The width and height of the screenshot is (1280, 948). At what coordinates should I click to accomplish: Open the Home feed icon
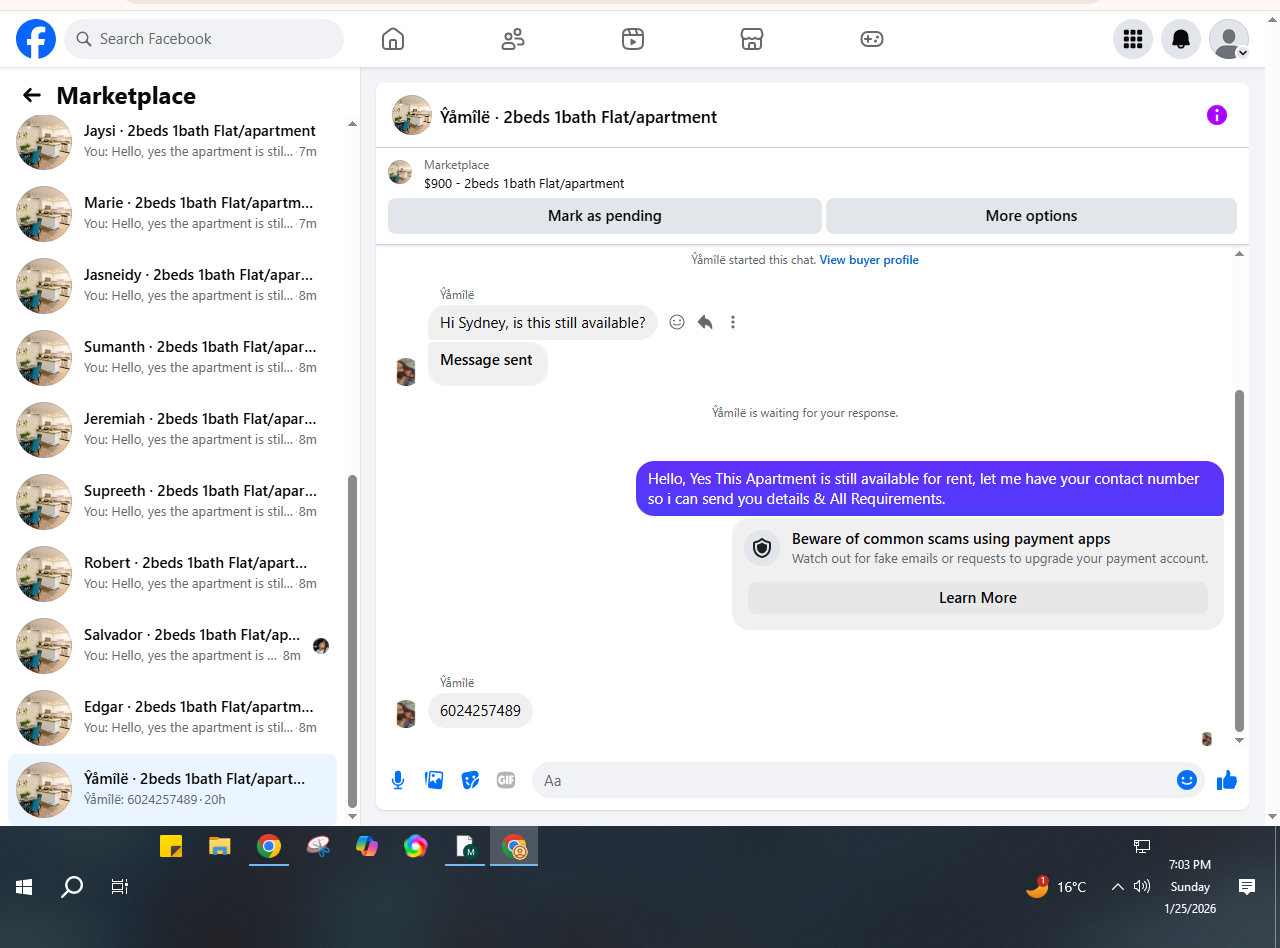[393, 39]
